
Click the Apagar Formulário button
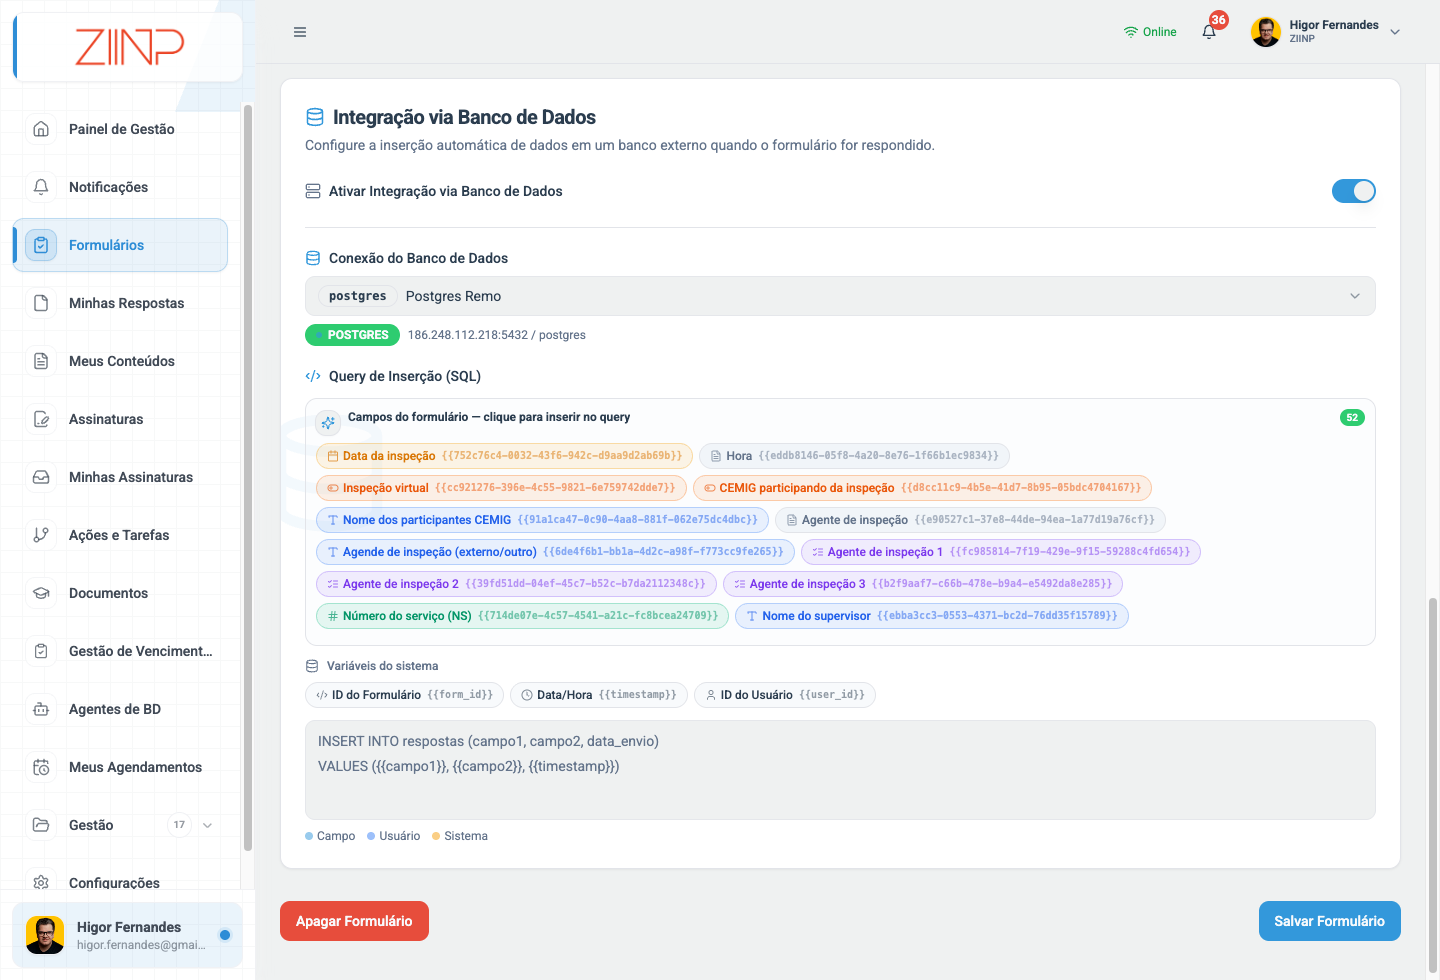tap(354, 921)
